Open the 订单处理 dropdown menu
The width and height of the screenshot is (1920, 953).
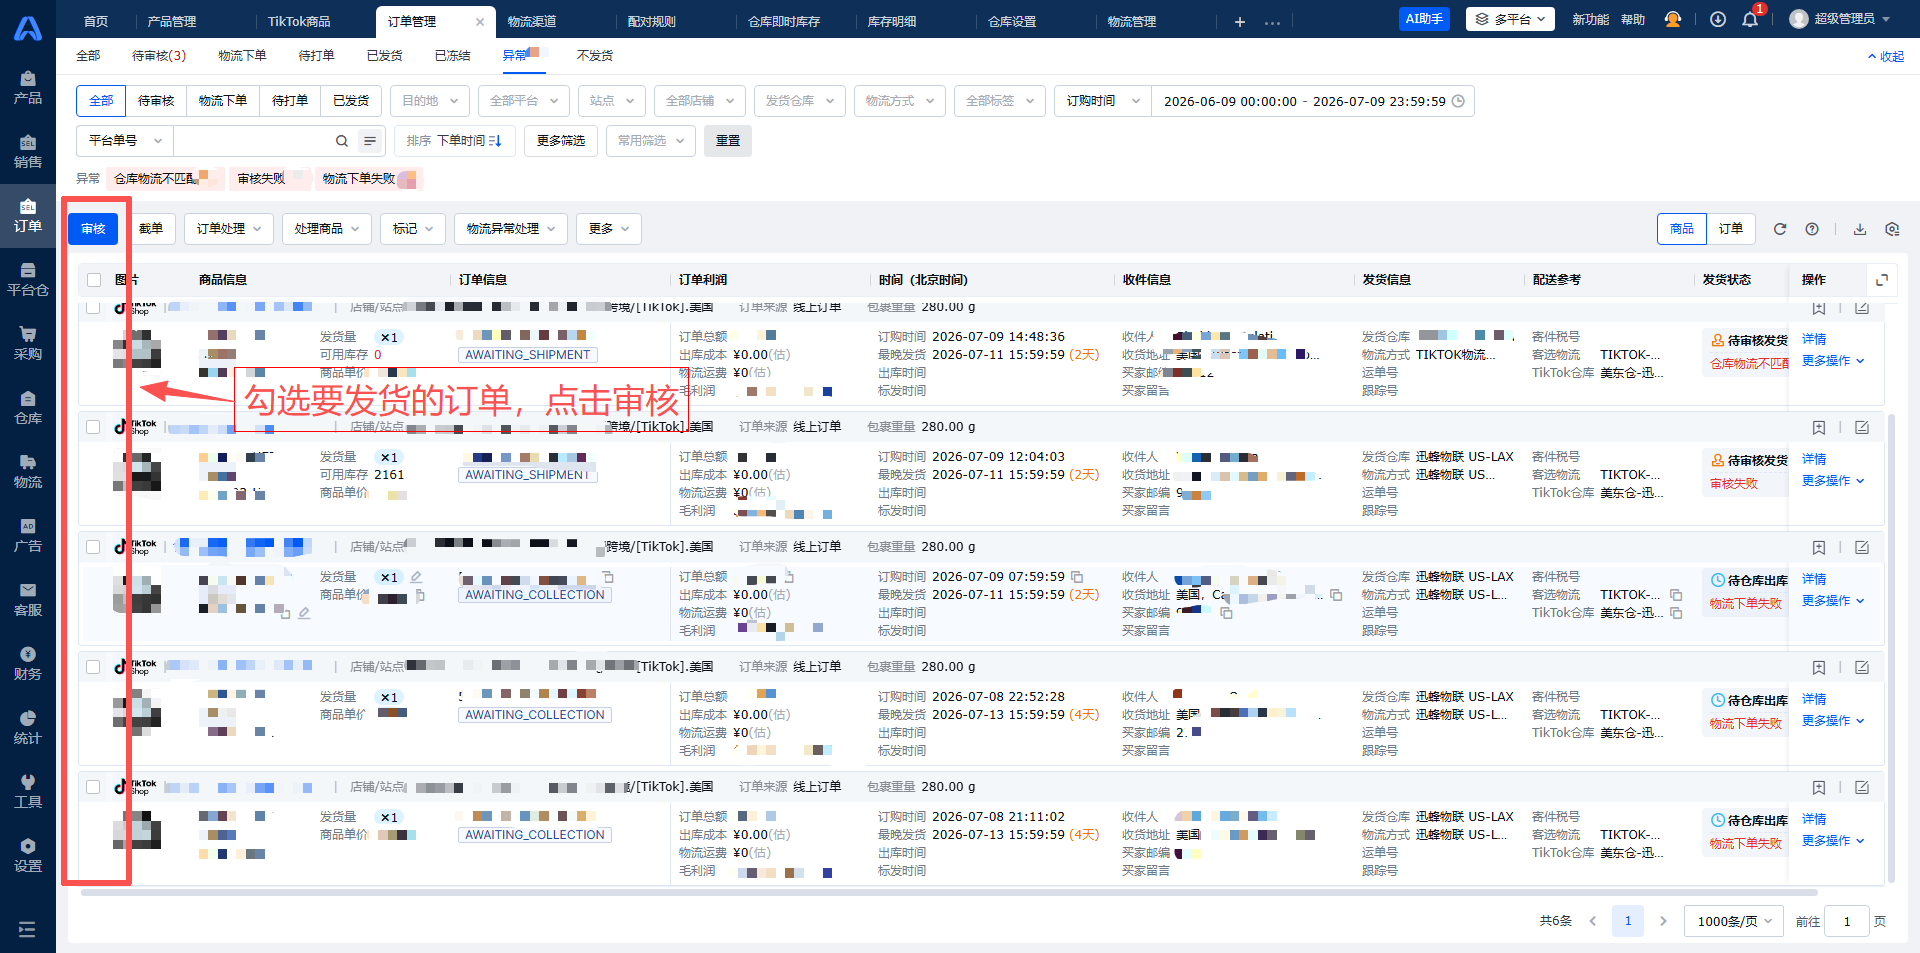click(229, 229)
